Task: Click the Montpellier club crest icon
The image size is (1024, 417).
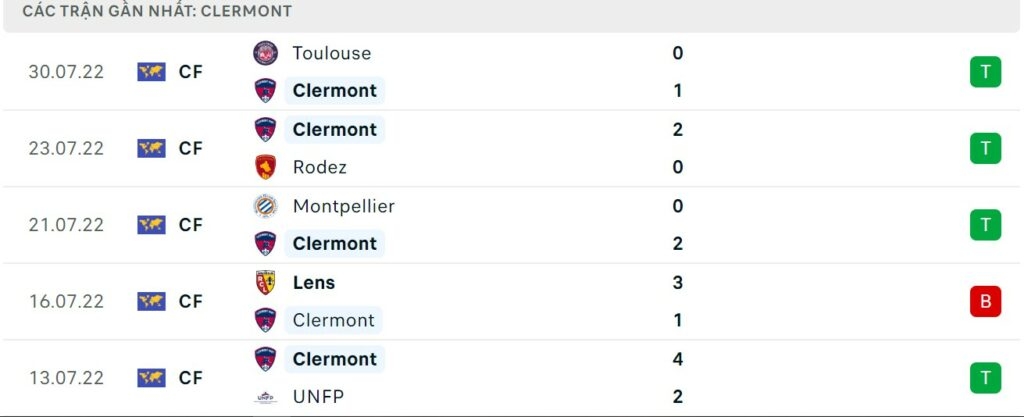Action: (265, 206)
